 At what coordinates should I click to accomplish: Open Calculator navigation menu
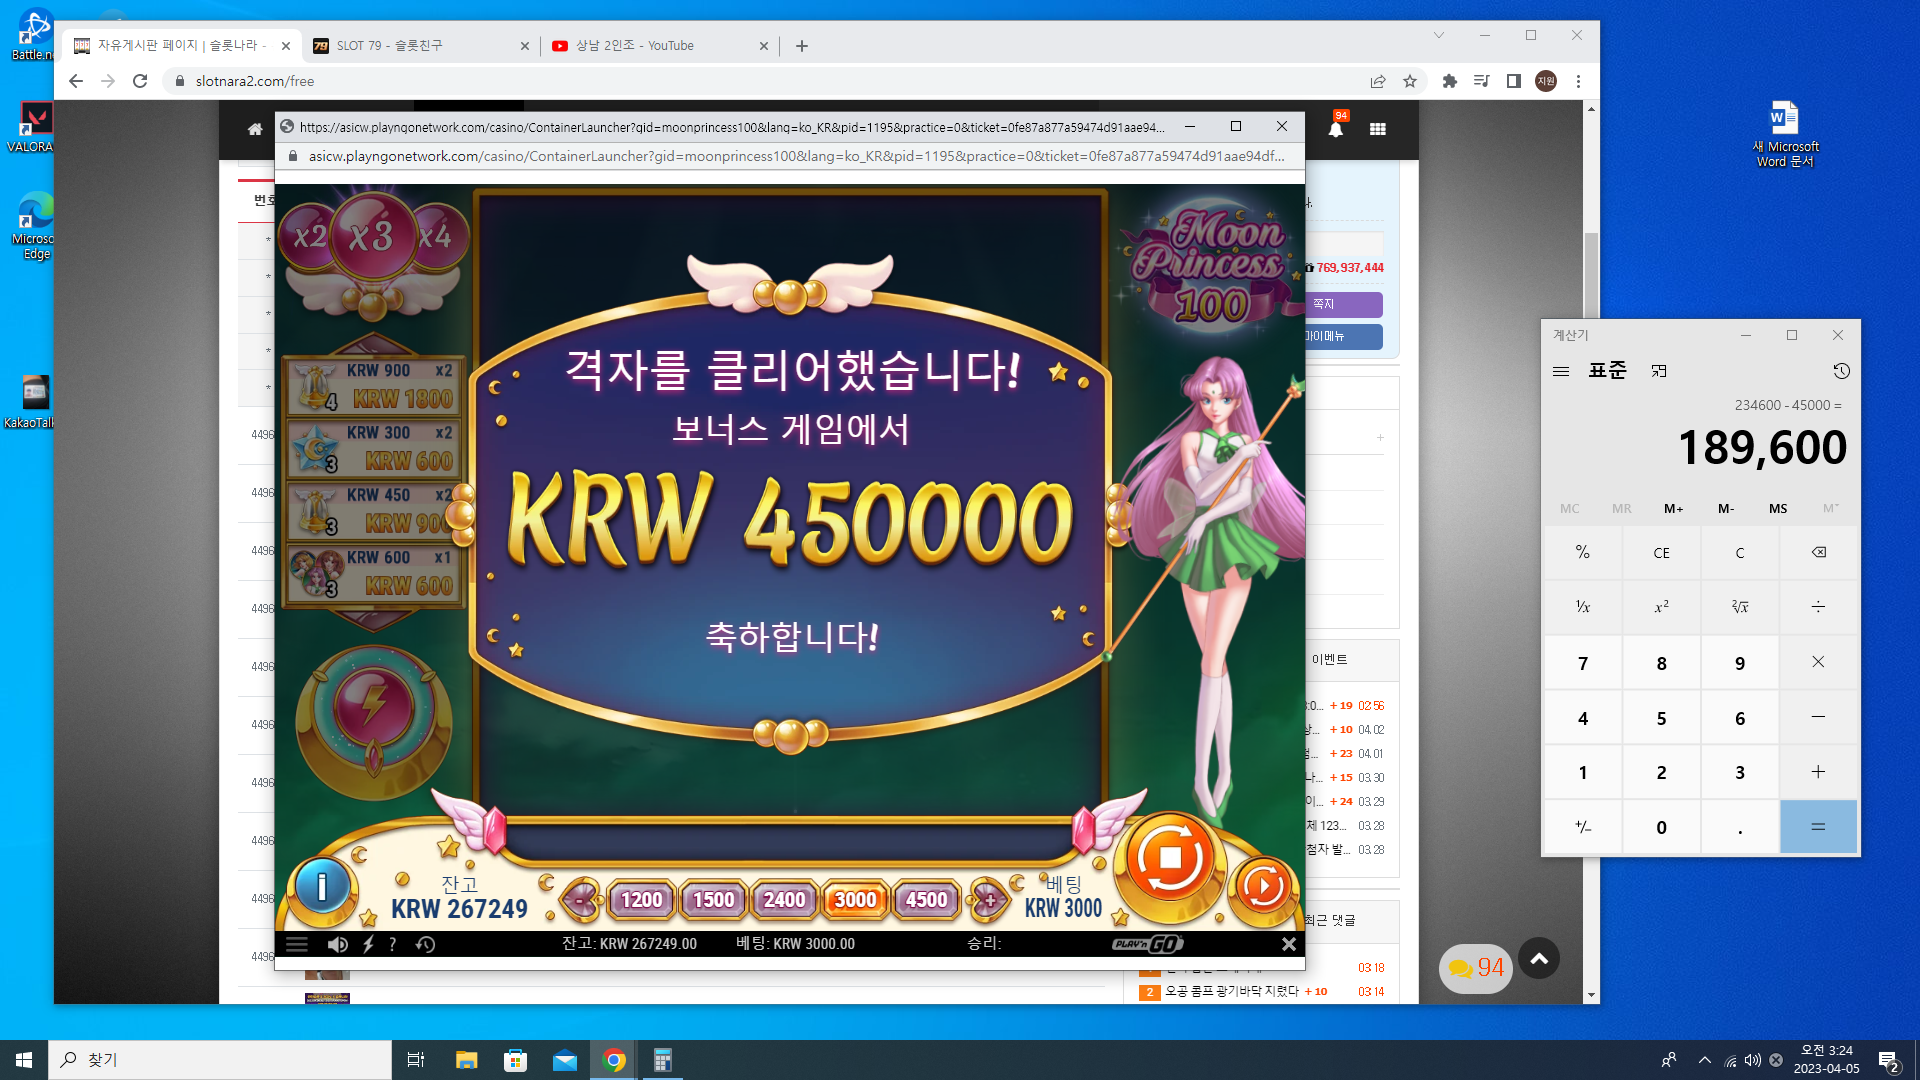tap(1561, 371)
